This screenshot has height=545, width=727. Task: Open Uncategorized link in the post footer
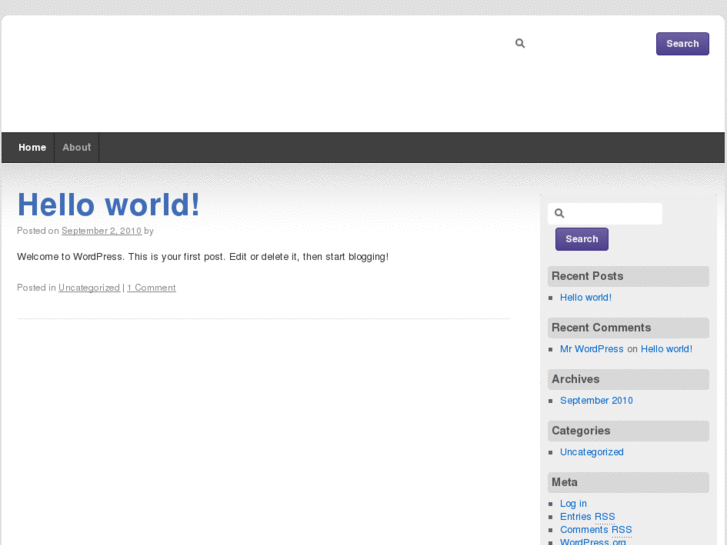(x=89, y=288)
